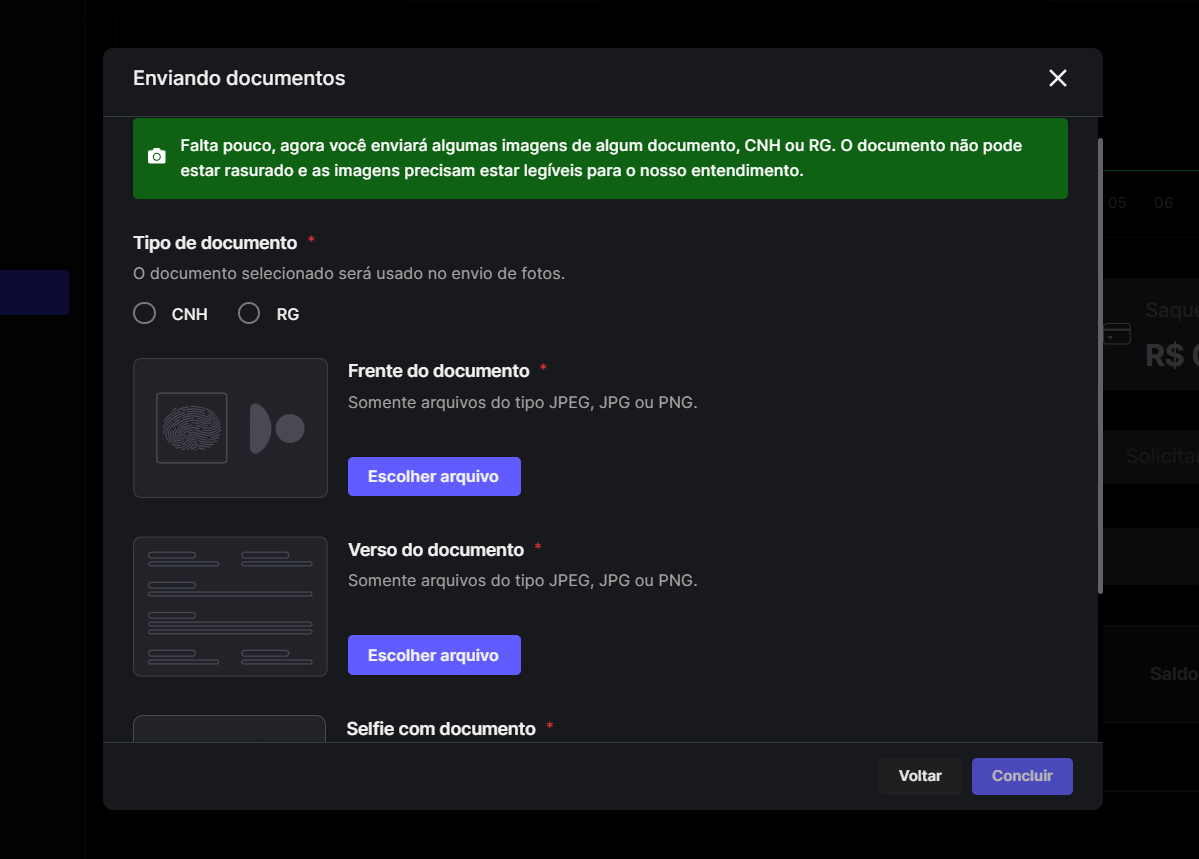Click the green information banner text
Screen dimensions: 1199x859
600,158
